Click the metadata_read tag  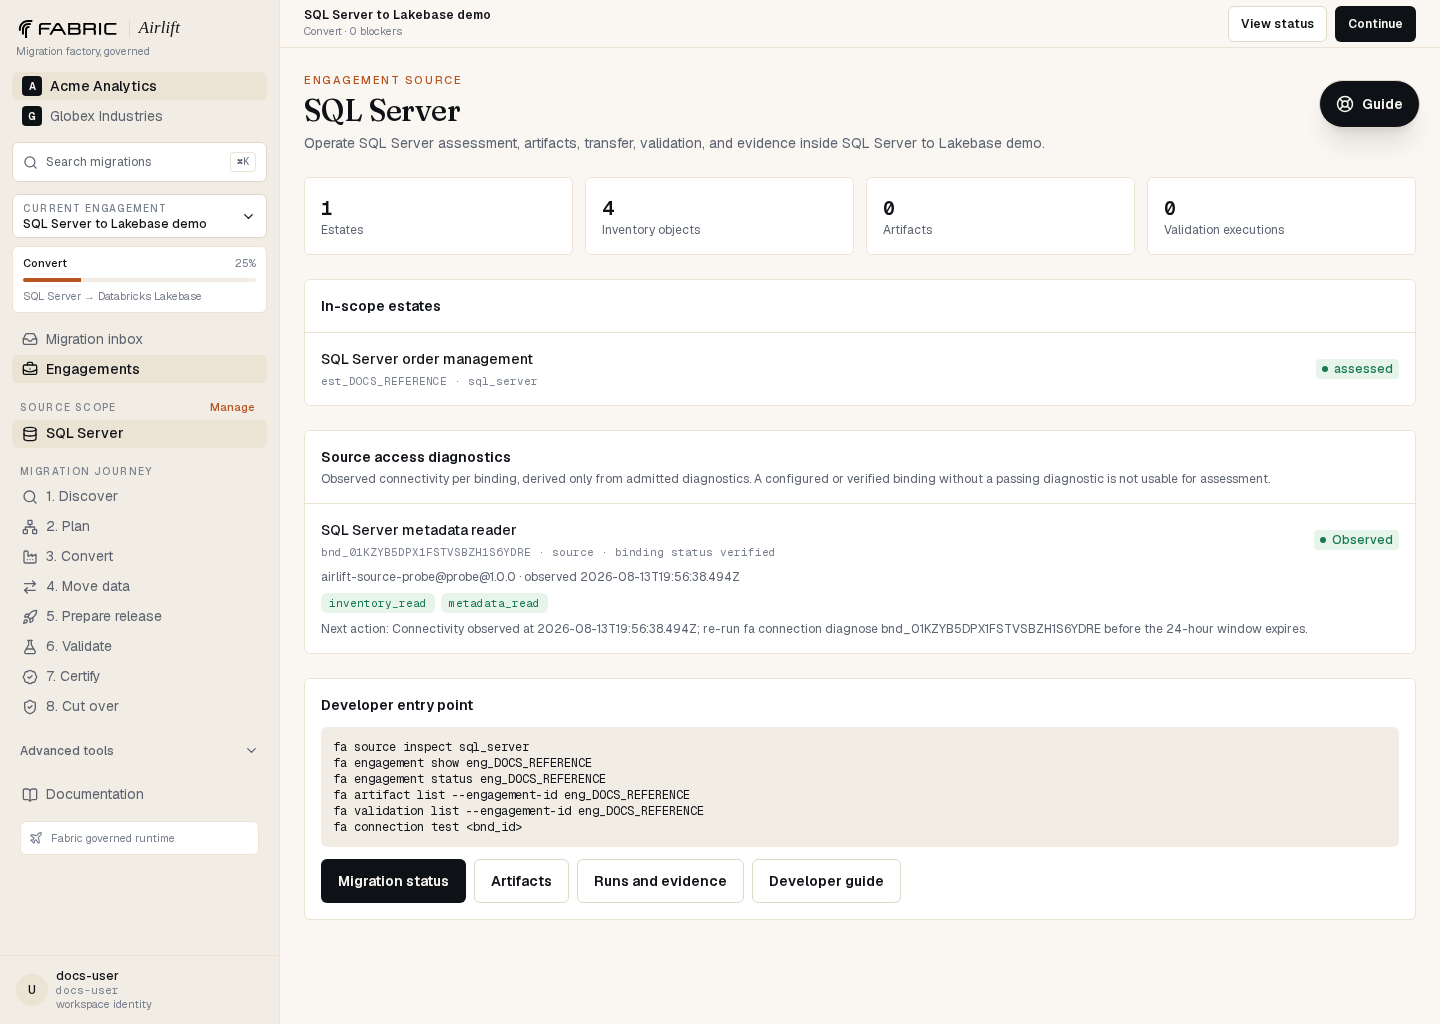pyautogui.click(x=494, y=603)
